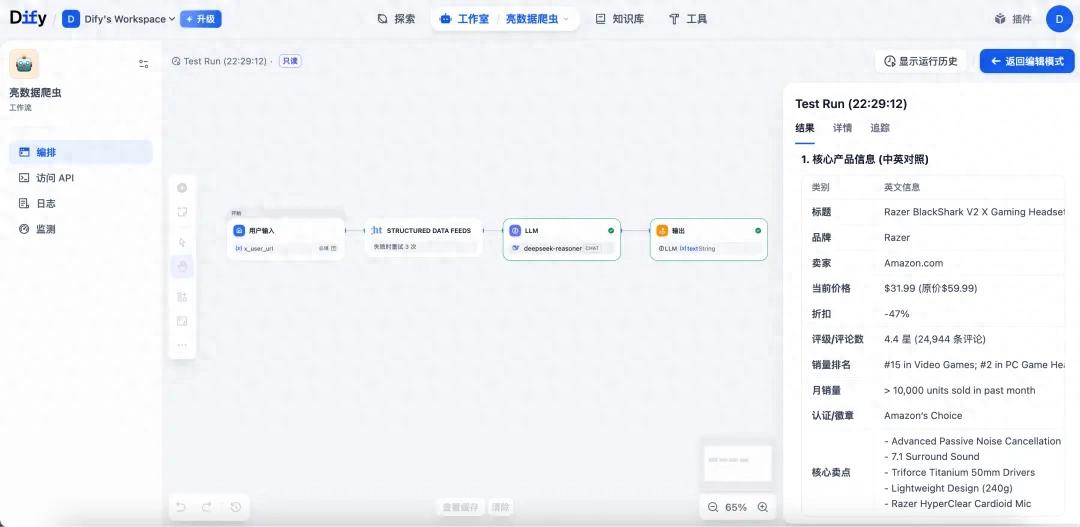Open the 65% zoom level menu

click(736, 507)
